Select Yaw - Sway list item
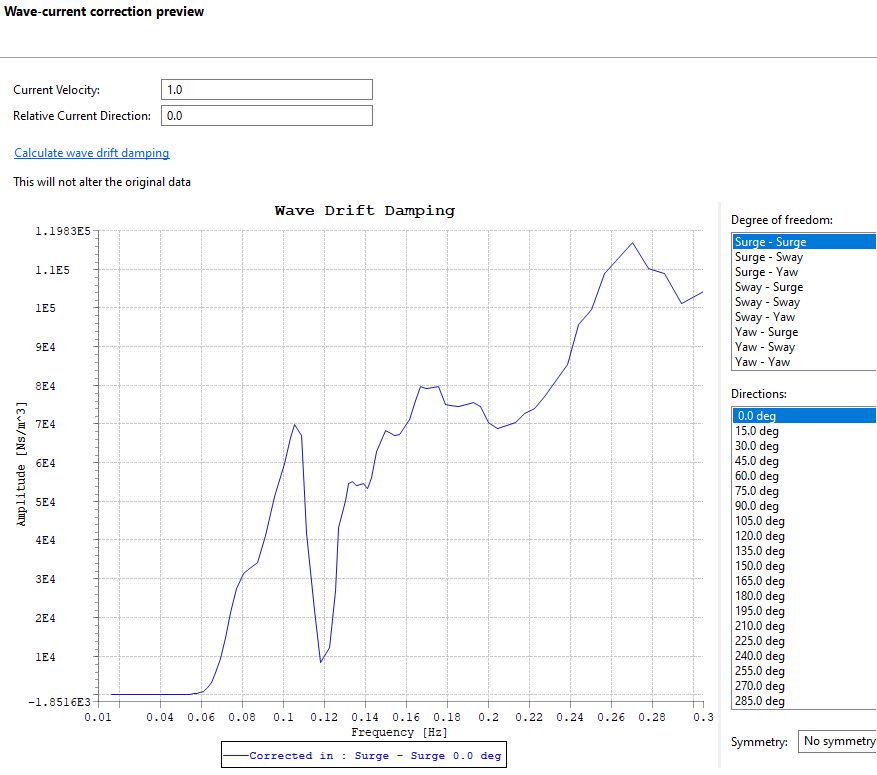Image resolution: width=877 pixels, height=775 pixels. pos(765,347)
